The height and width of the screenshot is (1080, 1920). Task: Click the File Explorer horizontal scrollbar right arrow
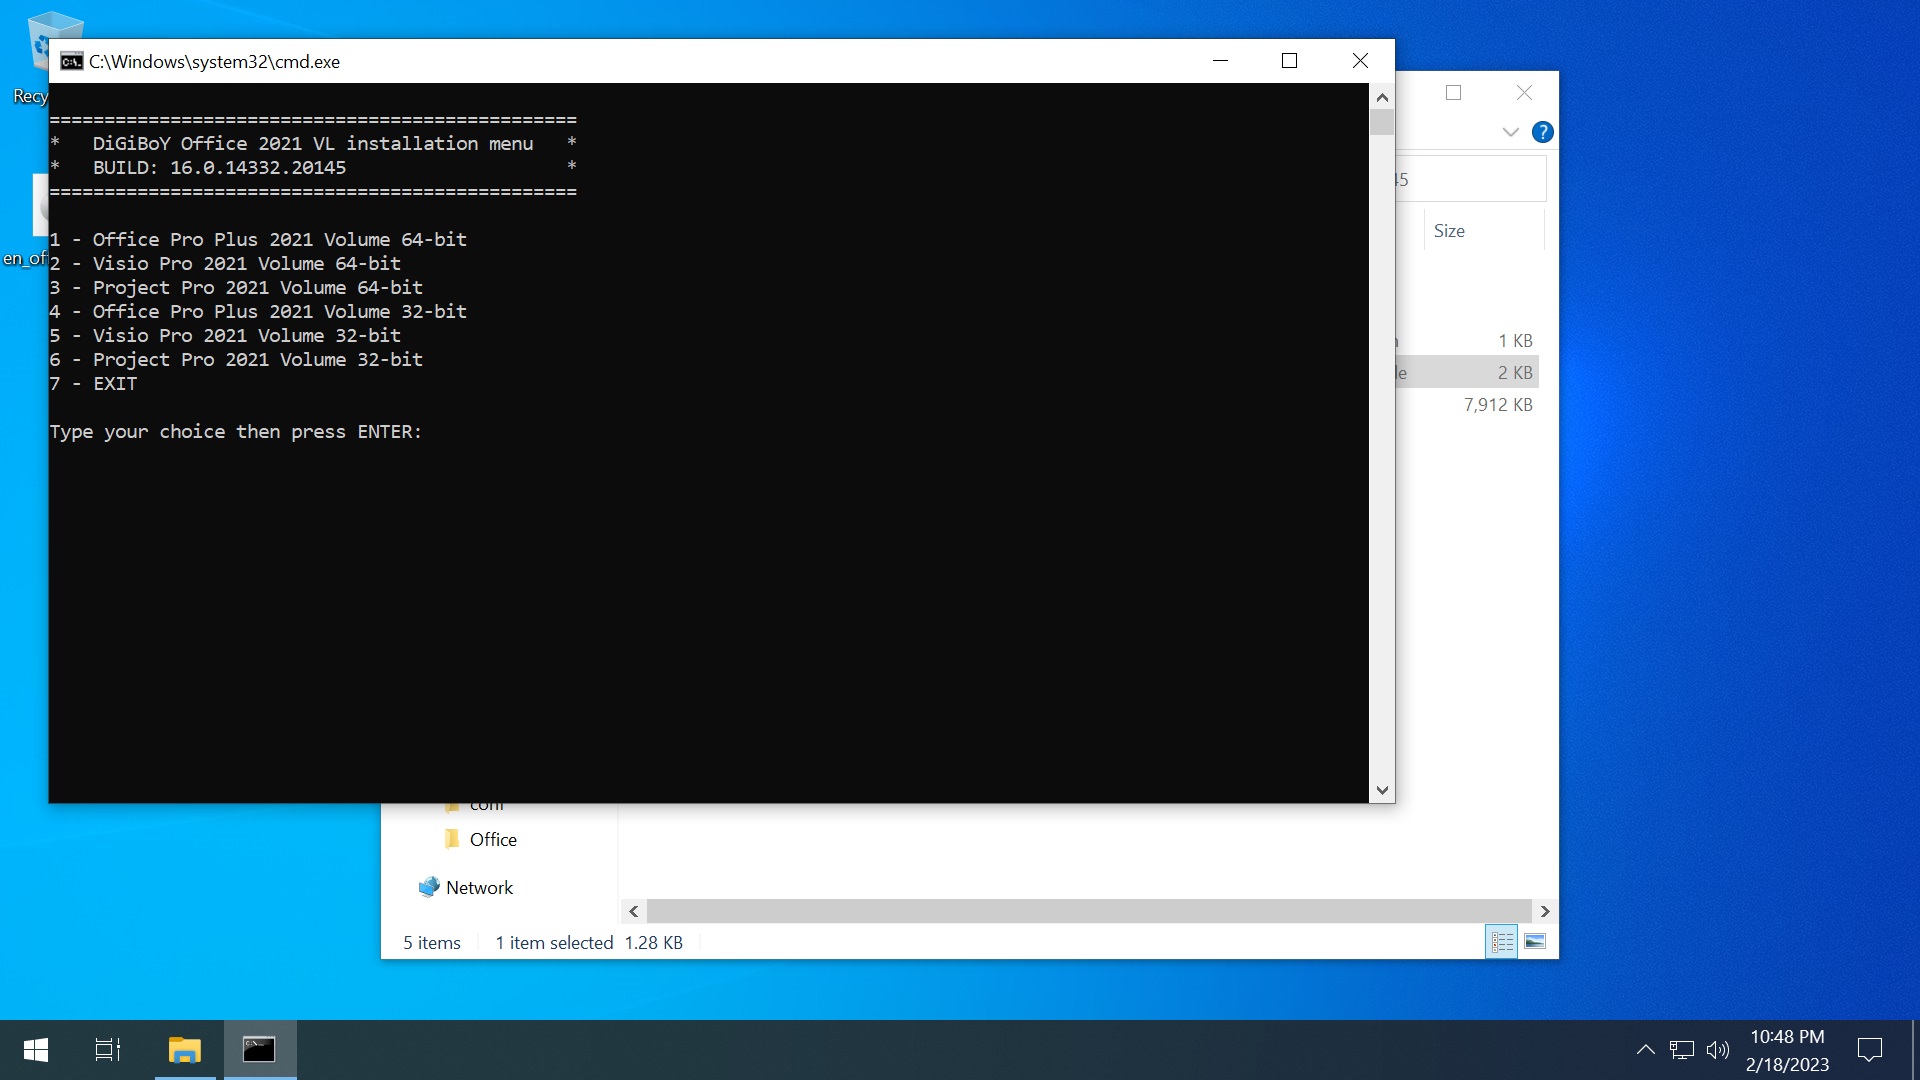[x=1545, y=912]
